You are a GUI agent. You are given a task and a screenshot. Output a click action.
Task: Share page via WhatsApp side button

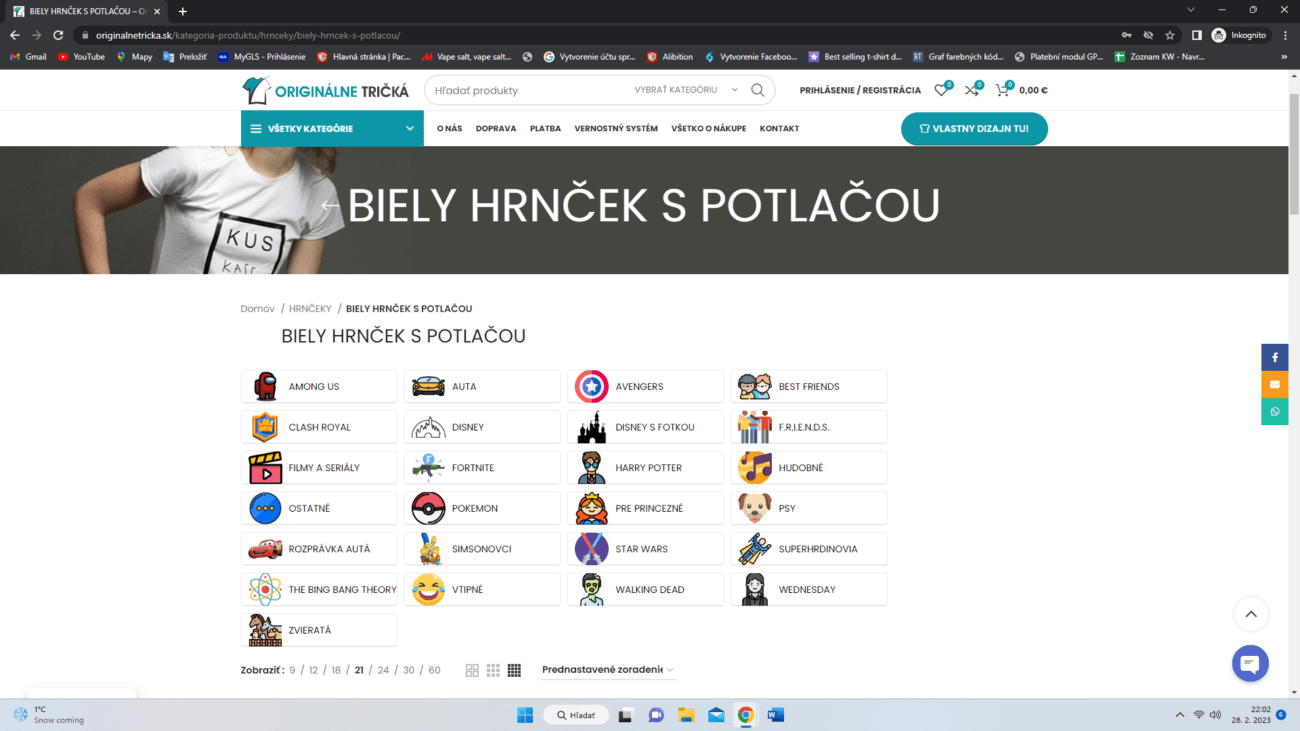(1275, 411)
